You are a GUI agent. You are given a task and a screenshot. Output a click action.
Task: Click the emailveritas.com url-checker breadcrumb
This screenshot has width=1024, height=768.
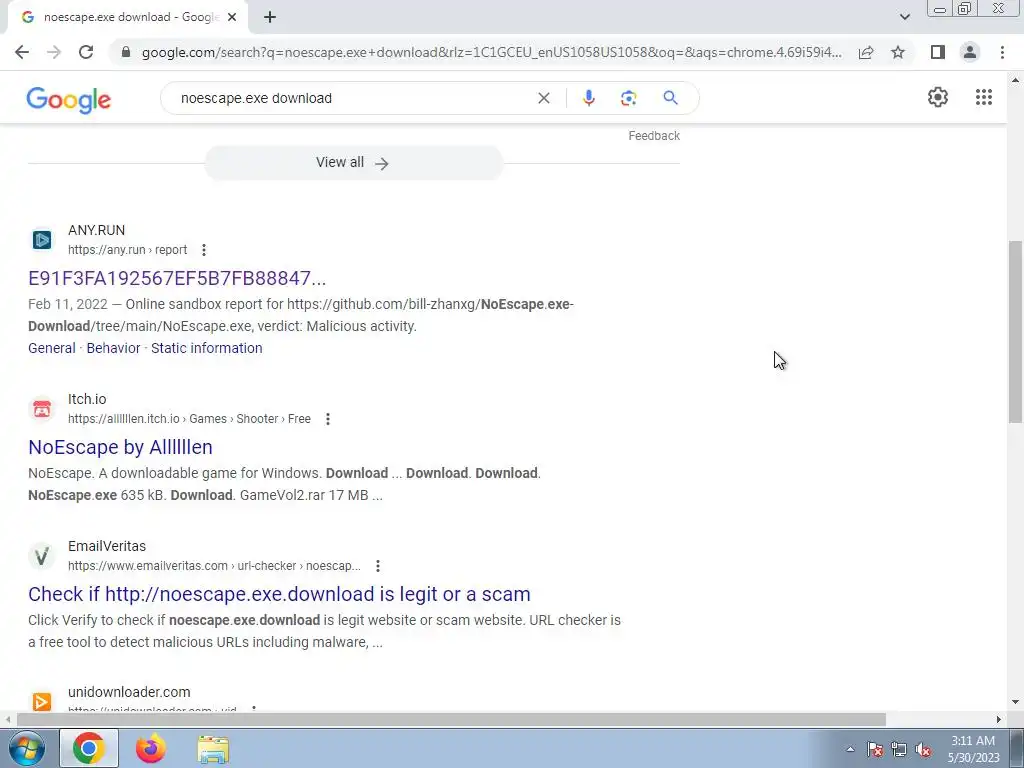pyautogui.click(x=214, y=566)
